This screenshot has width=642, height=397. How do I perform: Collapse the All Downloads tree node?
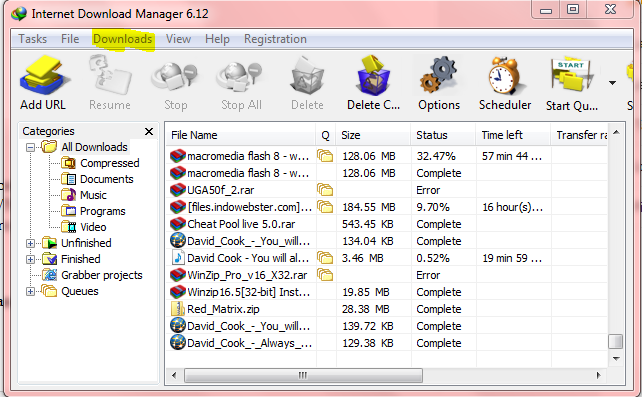tap(30, 147)
